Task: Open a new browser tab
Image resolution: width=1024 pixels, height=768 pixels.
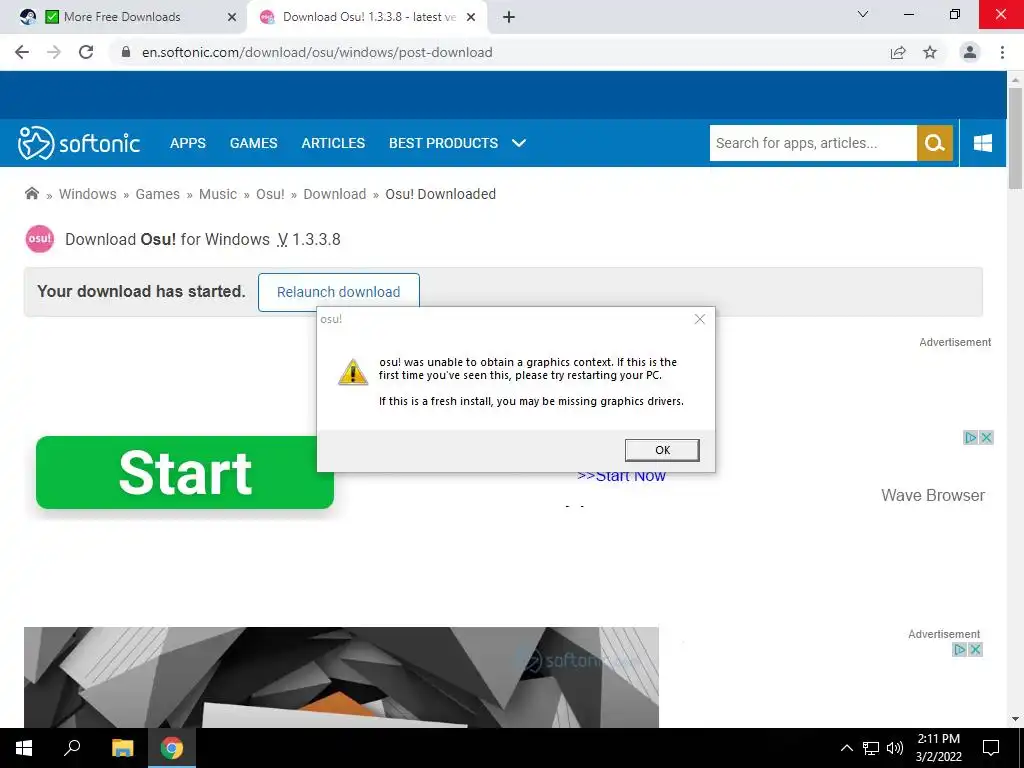Action: pos(509,17)
